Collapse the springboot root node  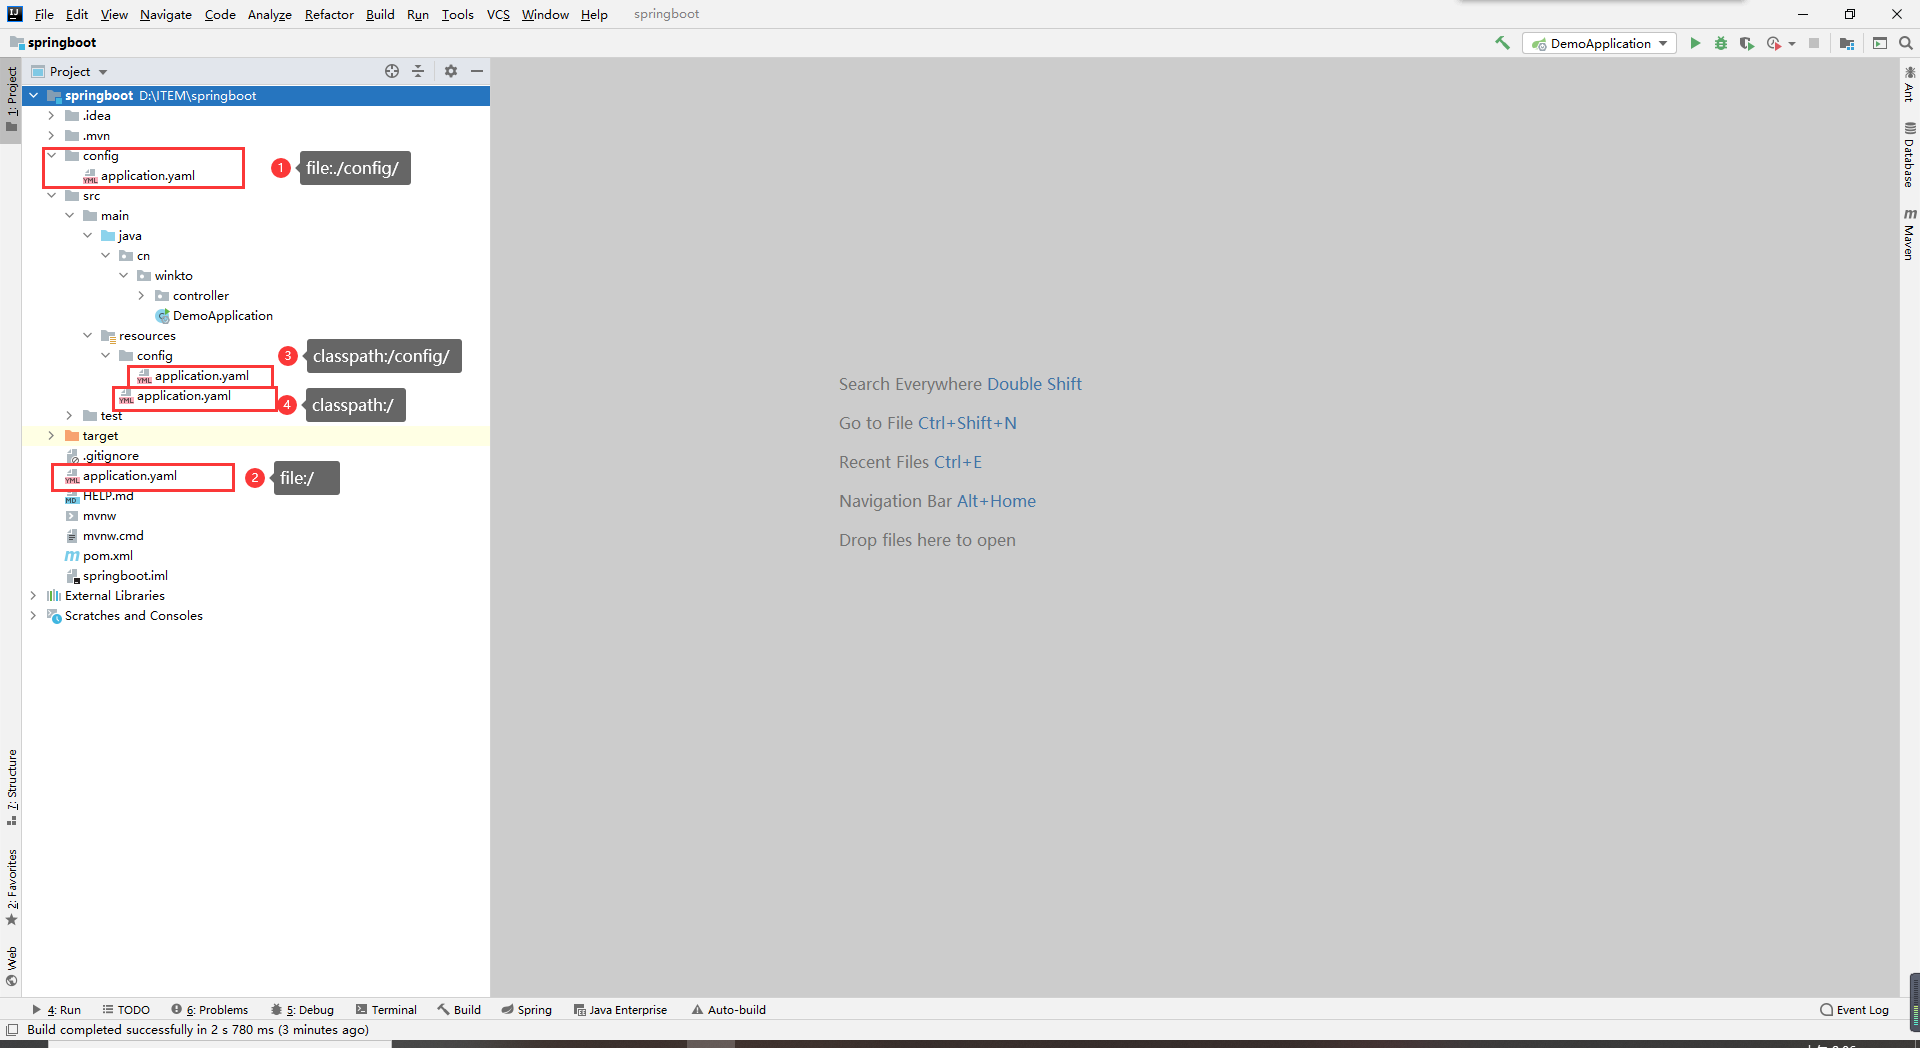click(33, 96)
